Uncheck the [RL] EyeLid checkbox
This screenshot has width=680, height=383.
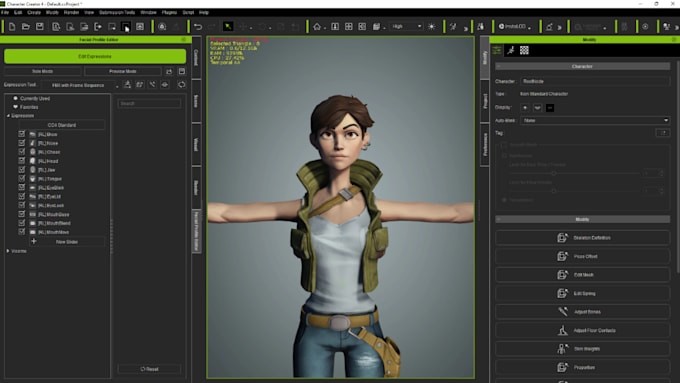(x=22, y=196)
